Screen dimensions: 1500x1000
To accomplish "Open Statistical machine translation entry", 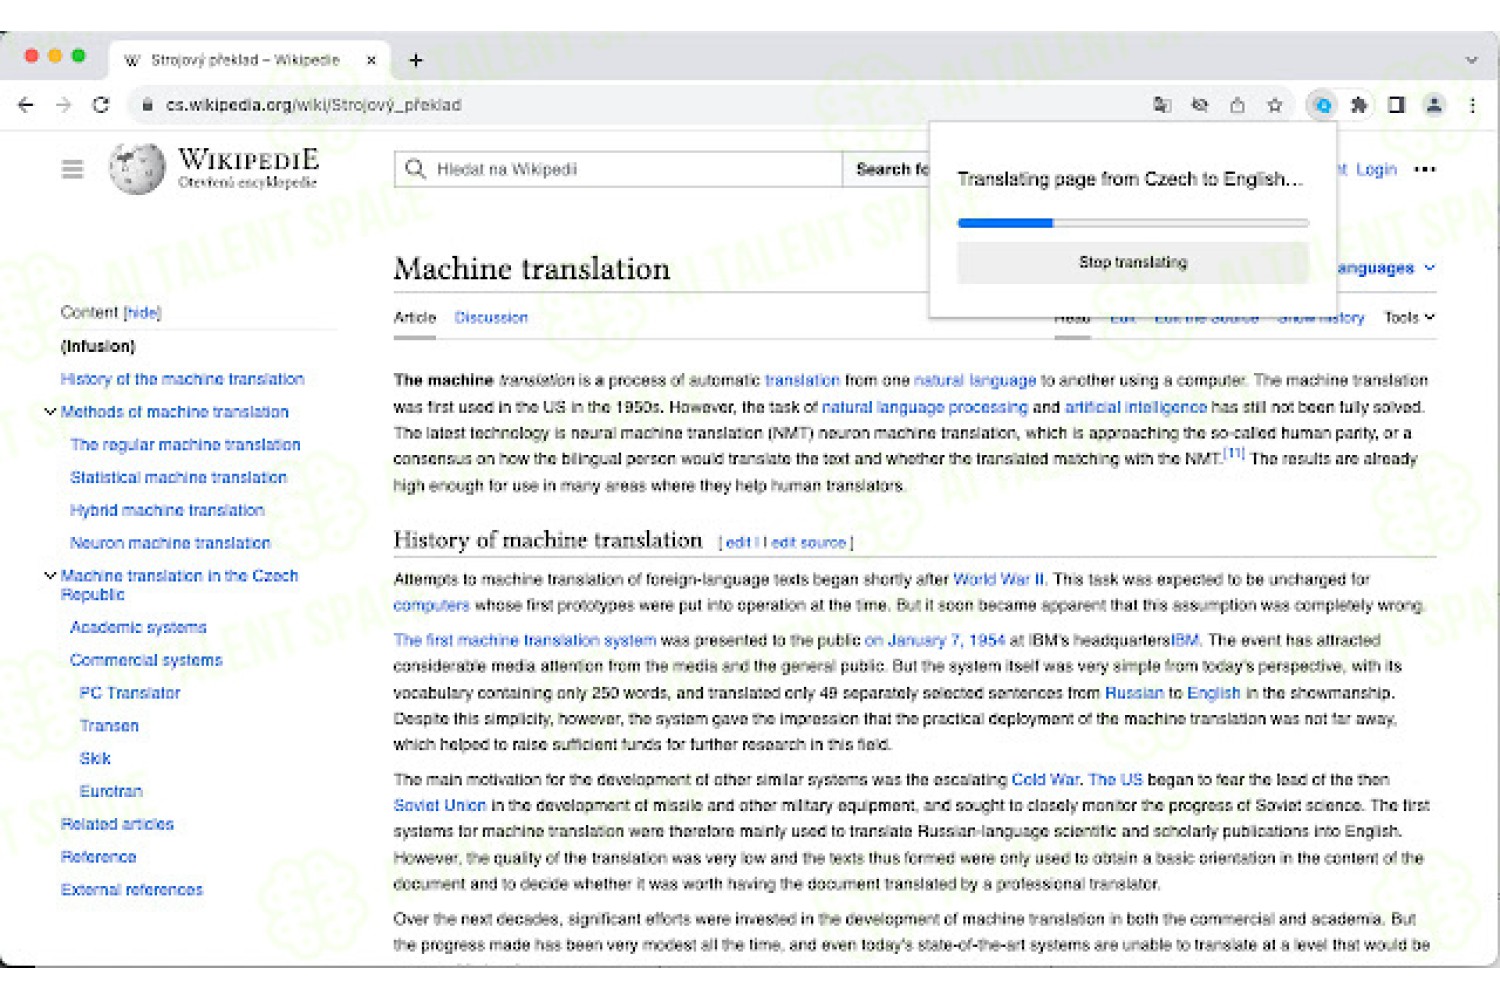I will coord(178,478).
